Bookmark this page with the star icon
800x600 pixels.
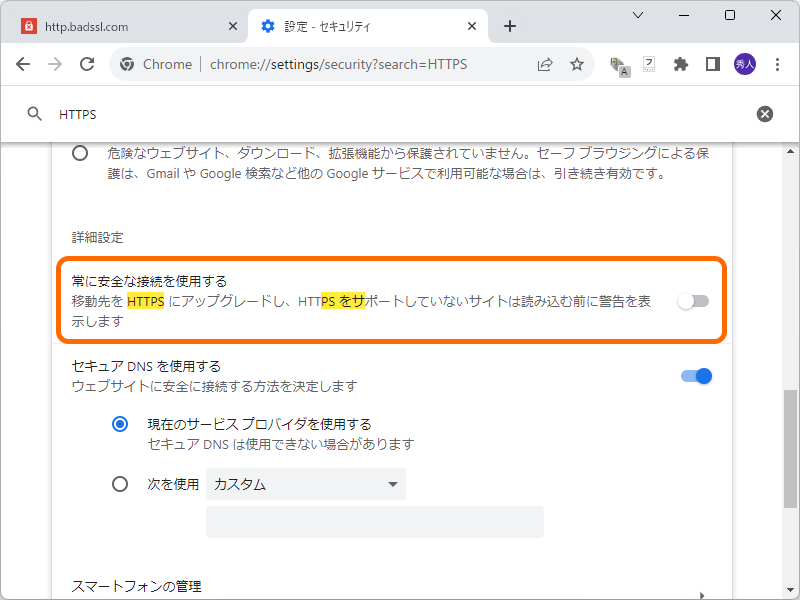click(x=577, y=63)
